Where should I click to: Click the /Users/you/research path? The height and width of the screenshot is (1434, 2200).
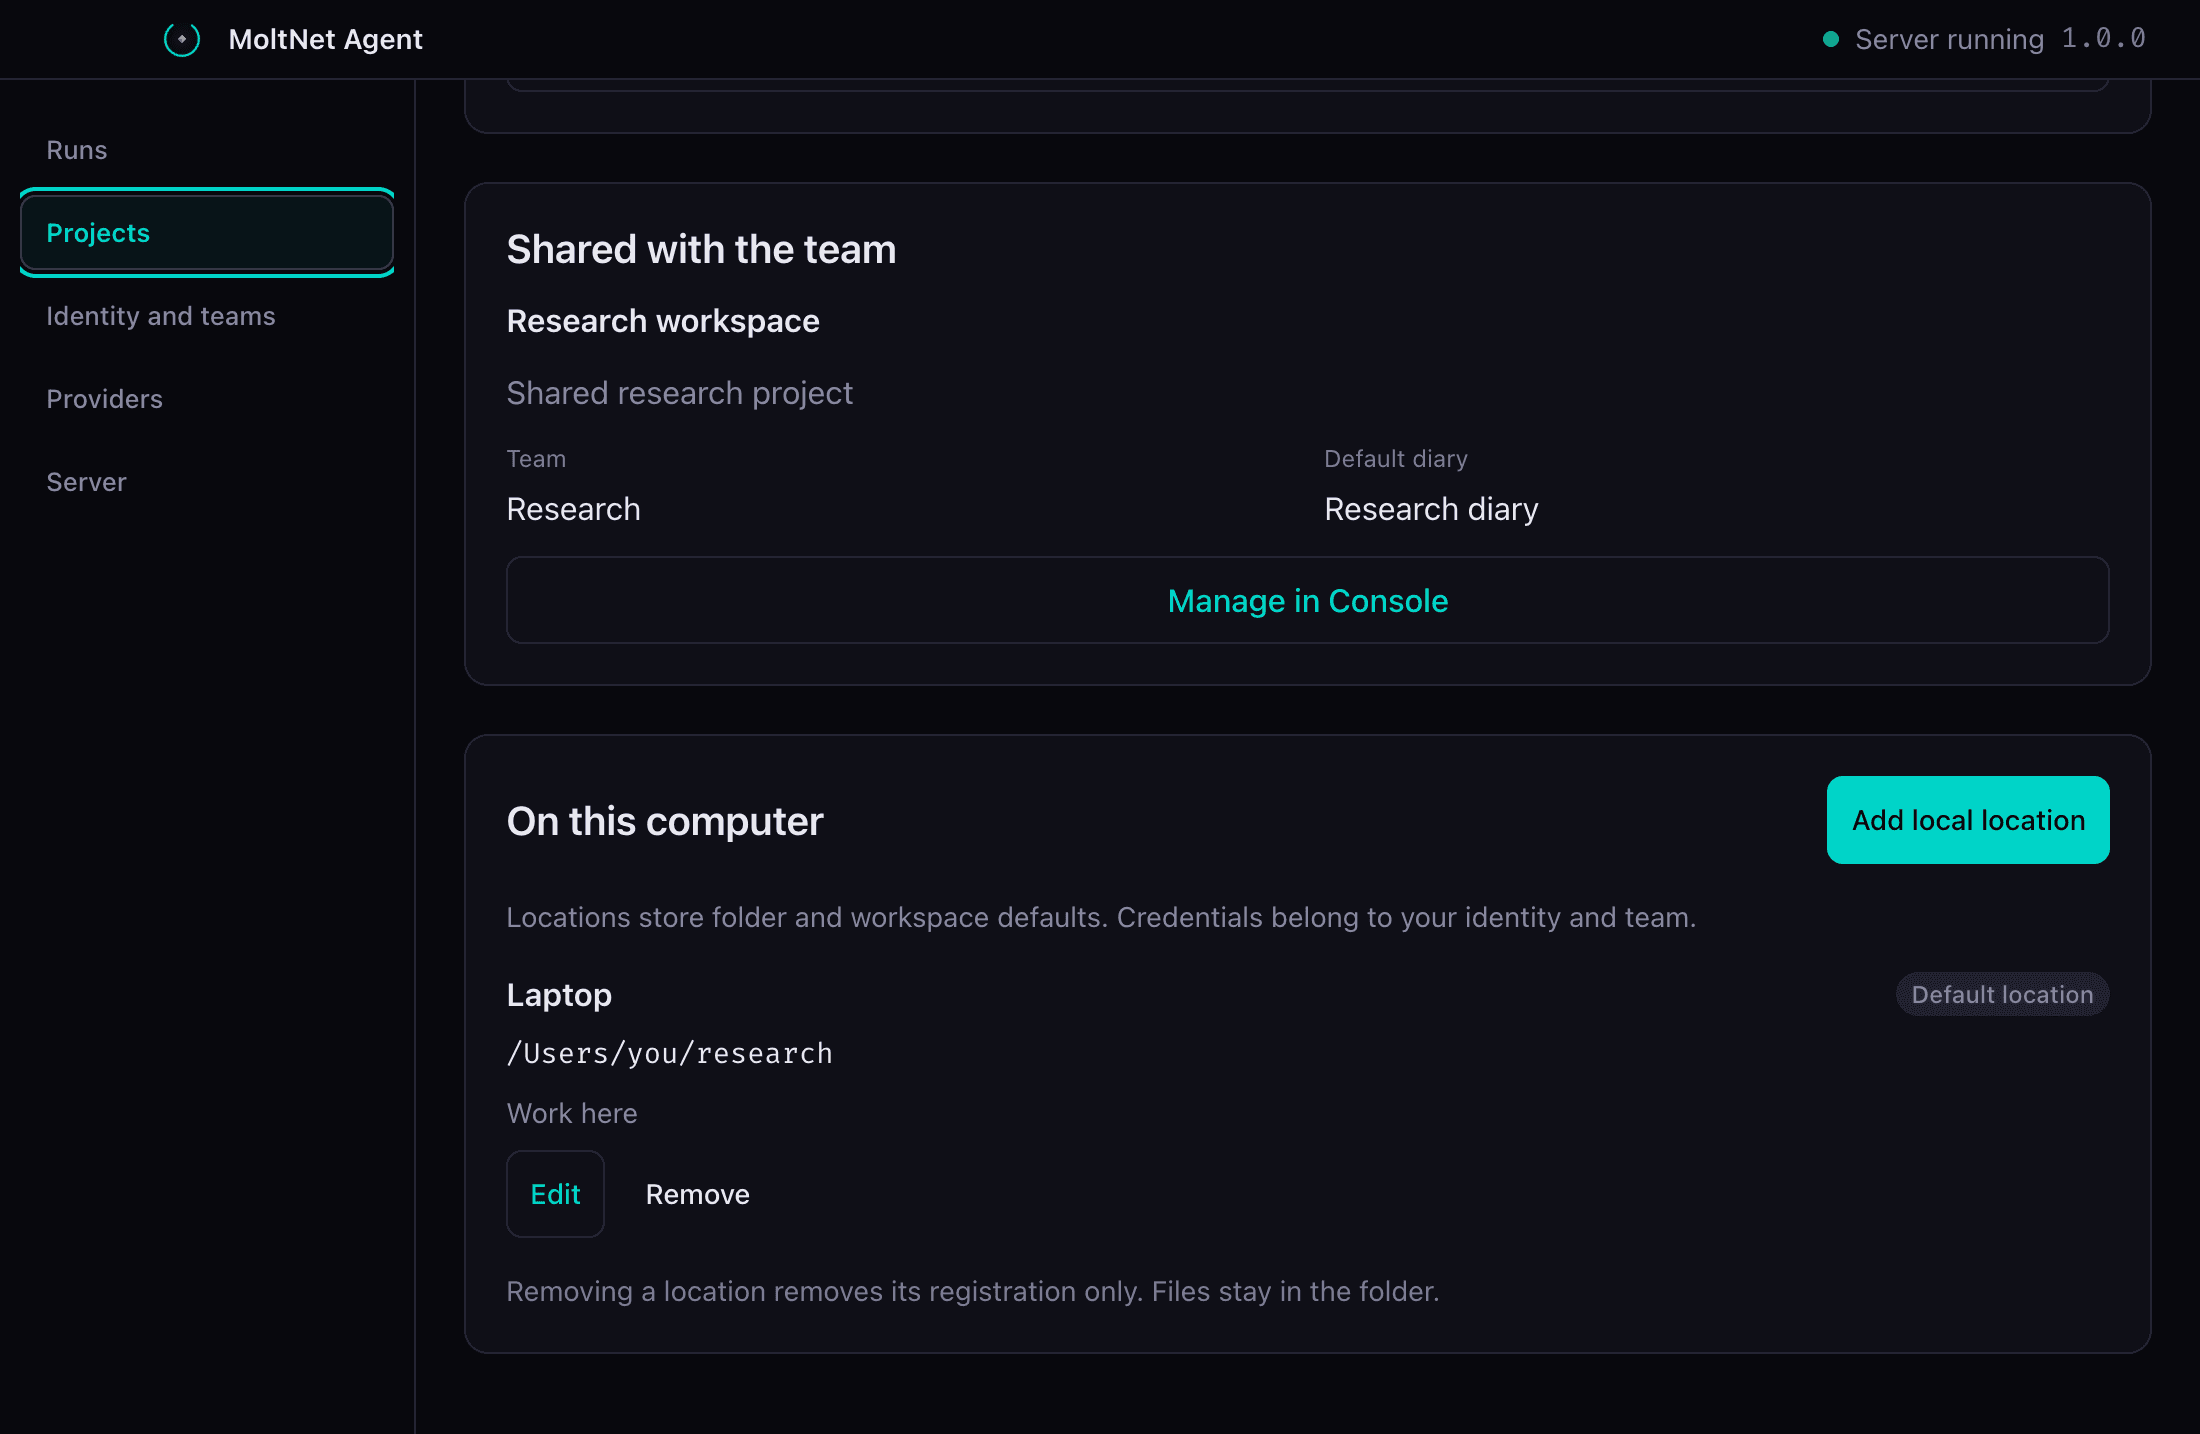coord(670,1053)
